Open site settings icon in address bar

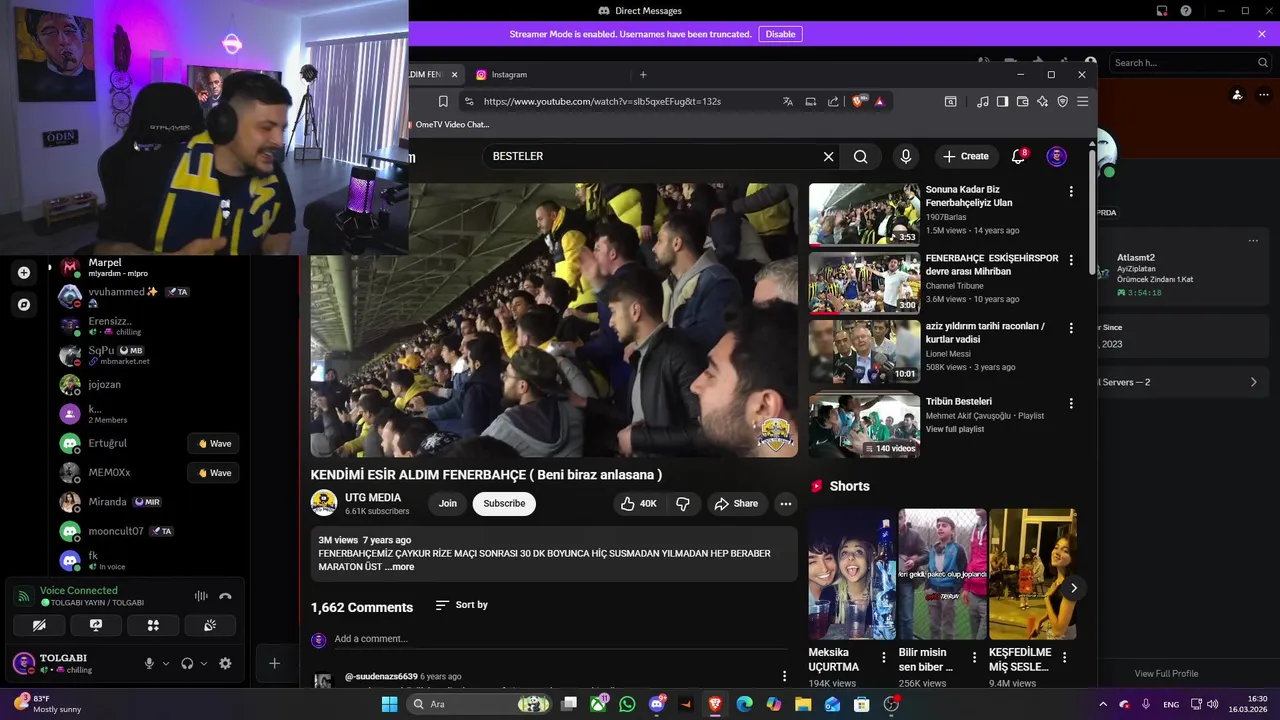(x=469, y=101)
